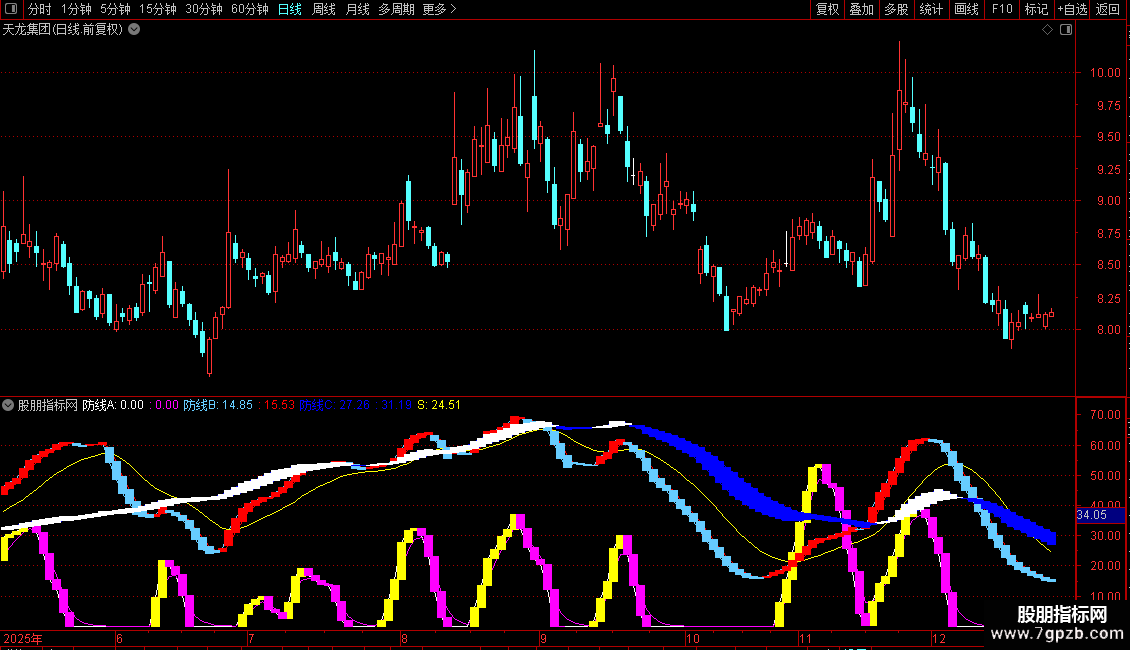Switch to 周线 weekly chart
The height and width of the screenshot is (650, 1130).
[324, 9]
